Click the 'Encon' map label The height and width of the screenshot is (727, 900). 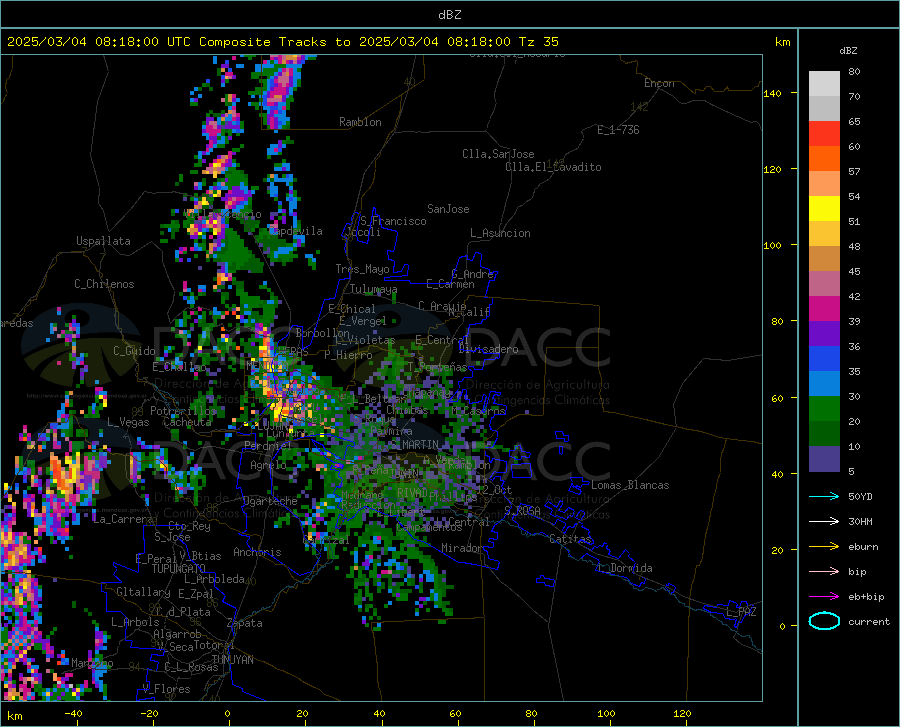pyautogui.click(x=659, y=83)
